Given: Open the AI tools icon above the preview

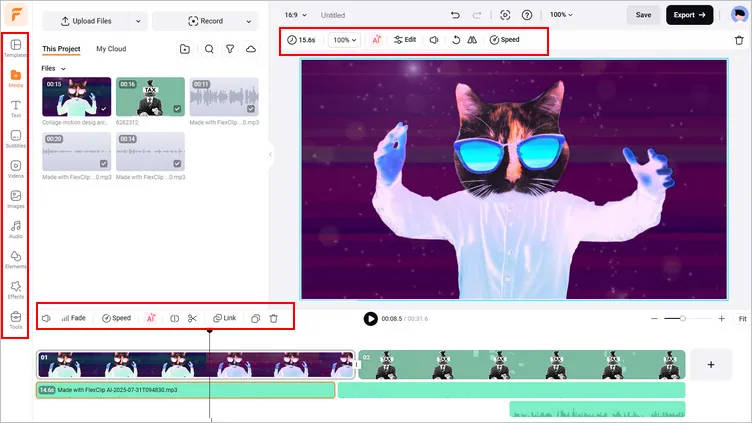Looking at the screenshot, I should coord(376,40).
